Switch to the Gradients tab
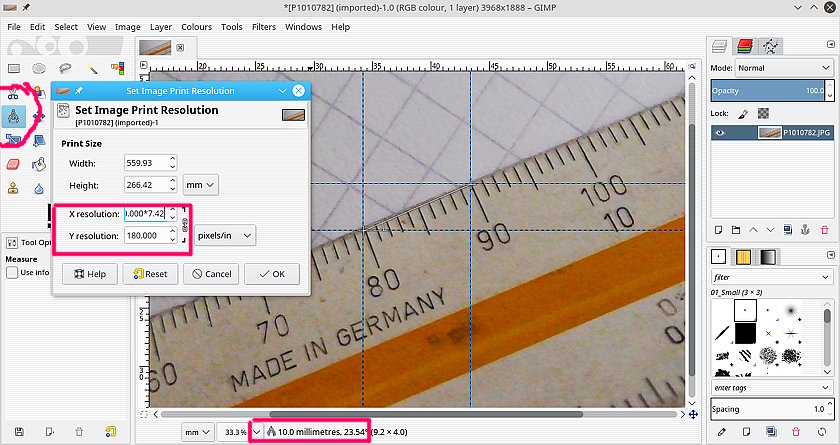840x445 pixels. (768, 257)
